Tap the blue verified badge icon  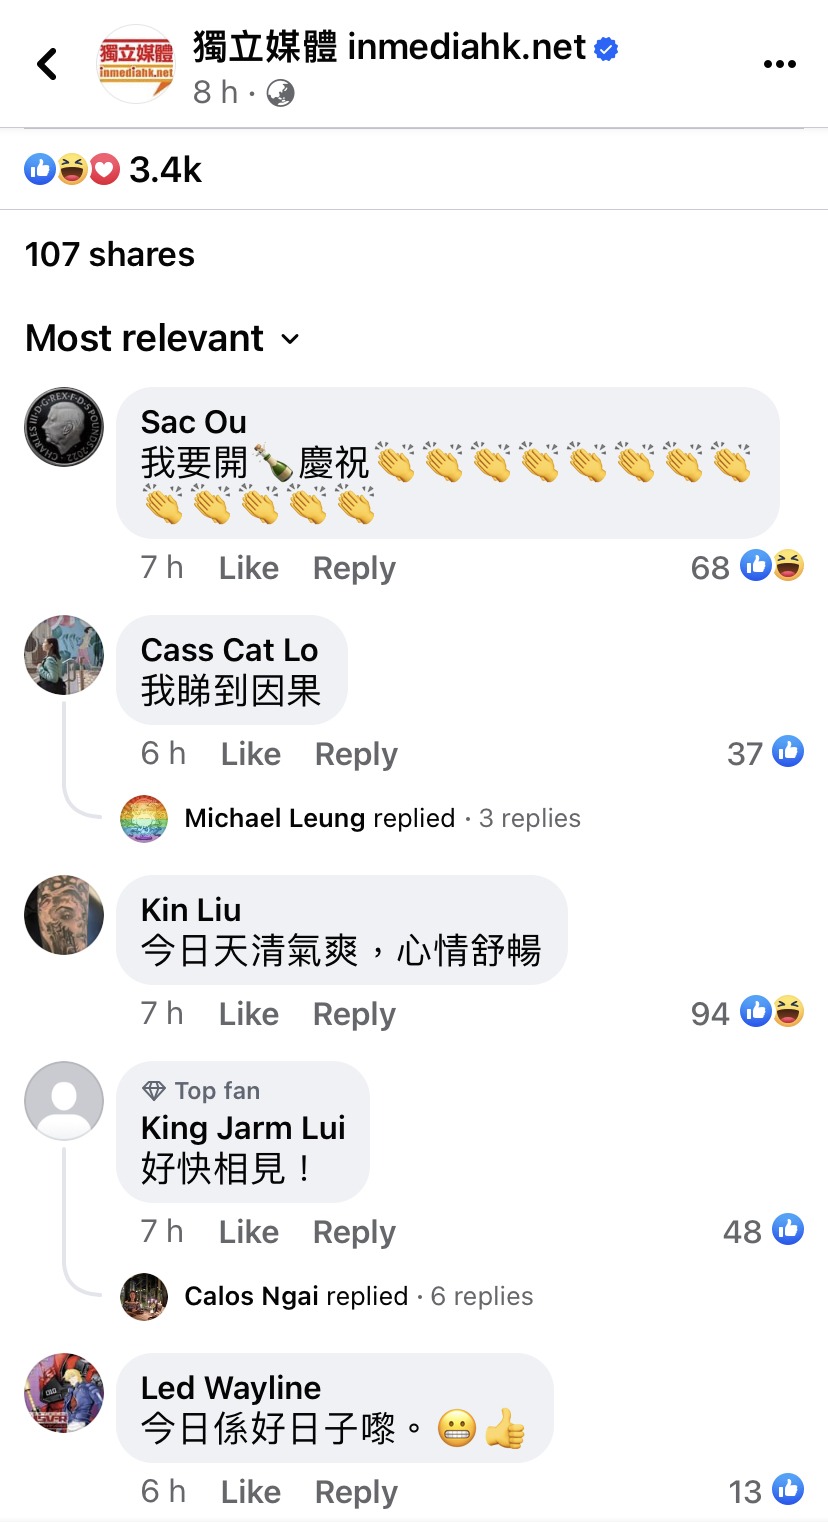pyautogui.click(x=606, y=47)
